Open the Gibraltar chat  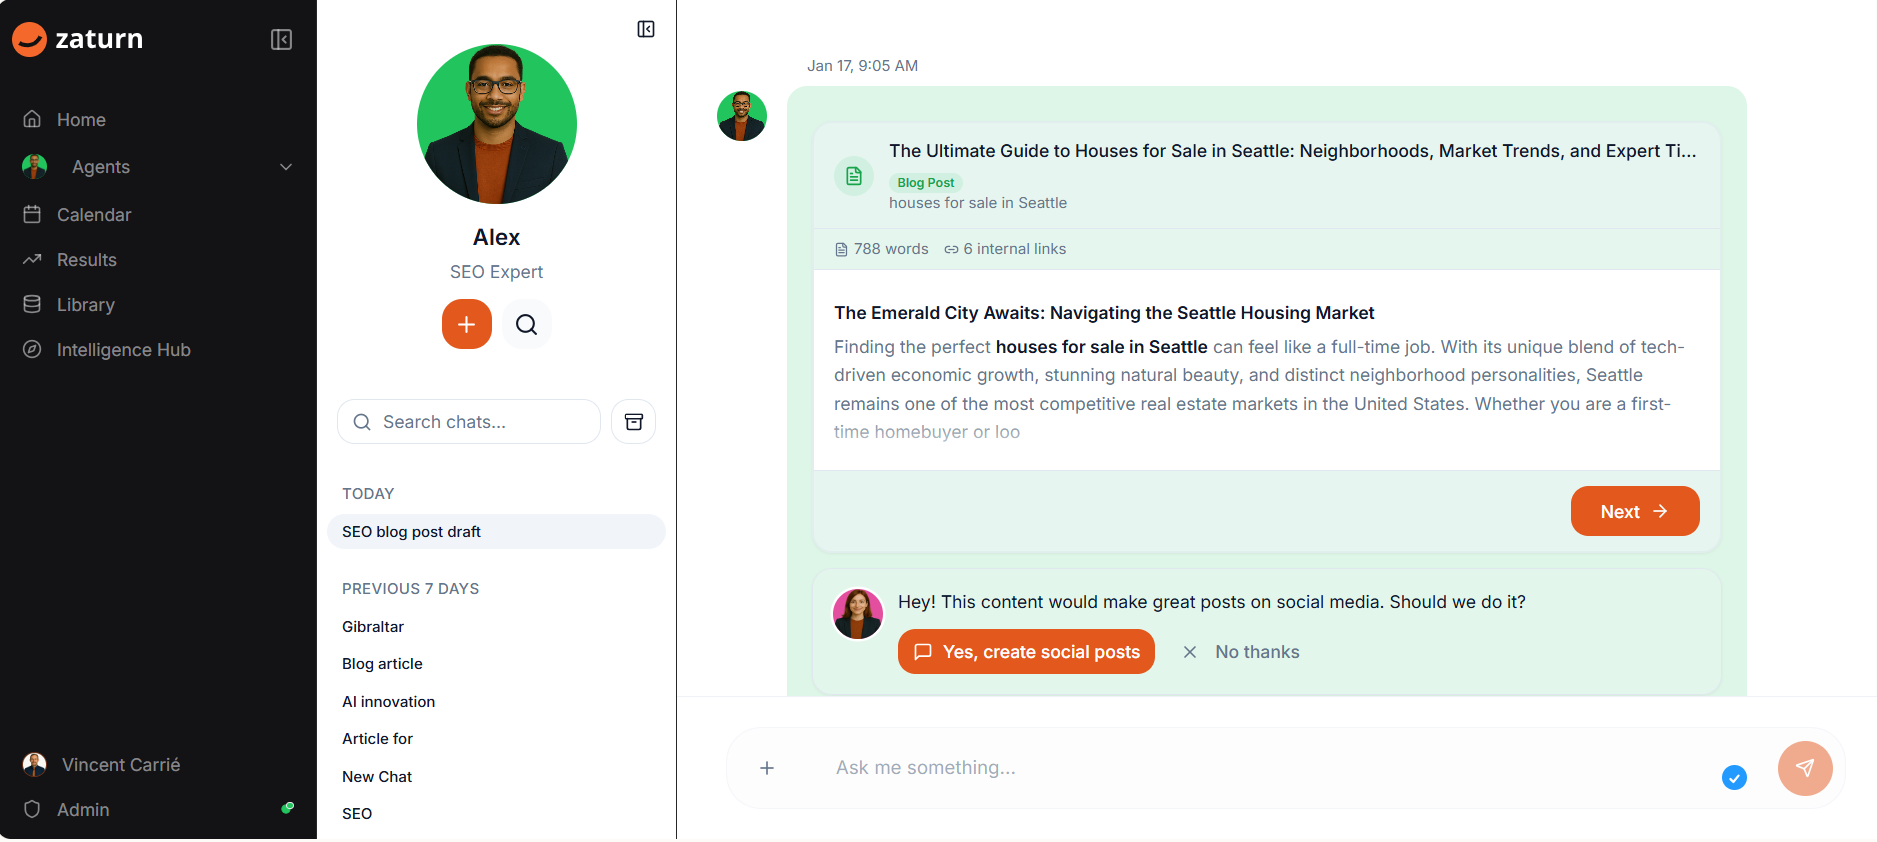coord(373,627)
